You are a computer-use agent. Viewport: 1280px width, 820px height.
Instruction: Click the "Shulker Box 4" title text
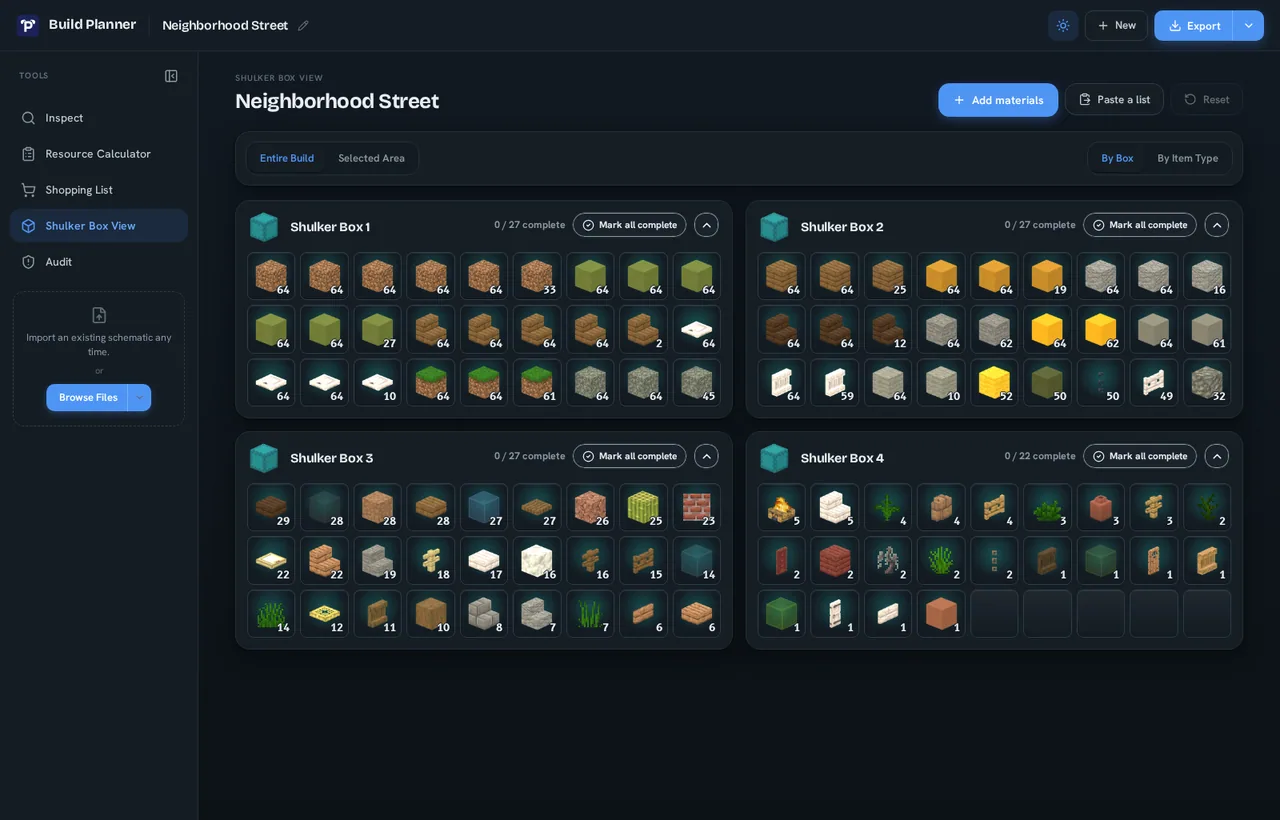point(842,458)
